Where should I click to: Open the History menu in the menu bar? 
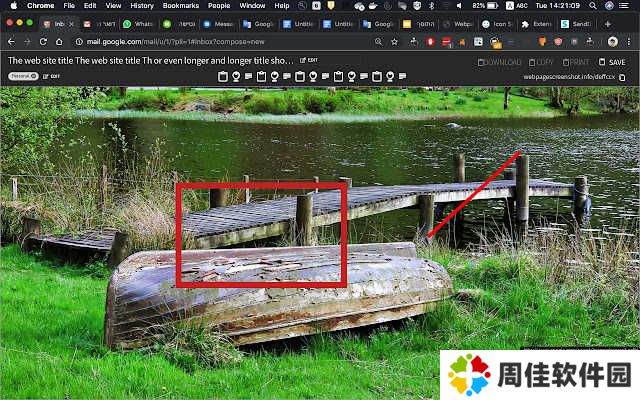point(142,6)
